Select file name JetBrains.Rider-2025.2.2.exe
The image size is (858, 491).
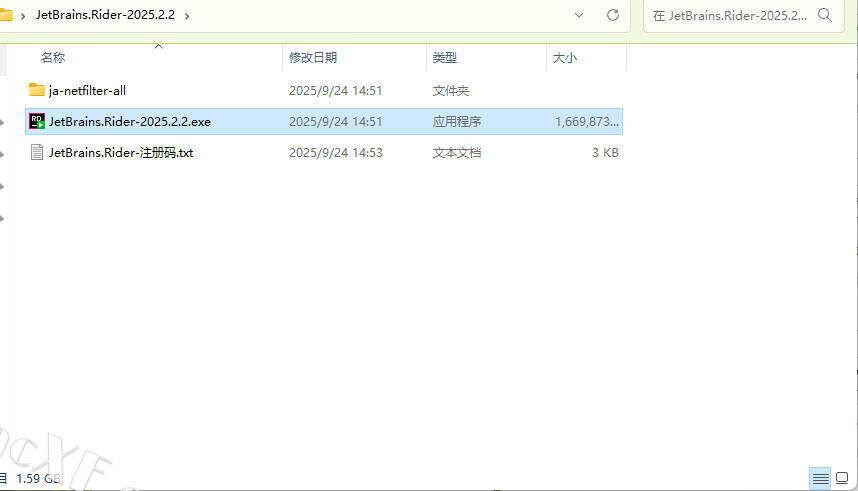pos(130,122)
